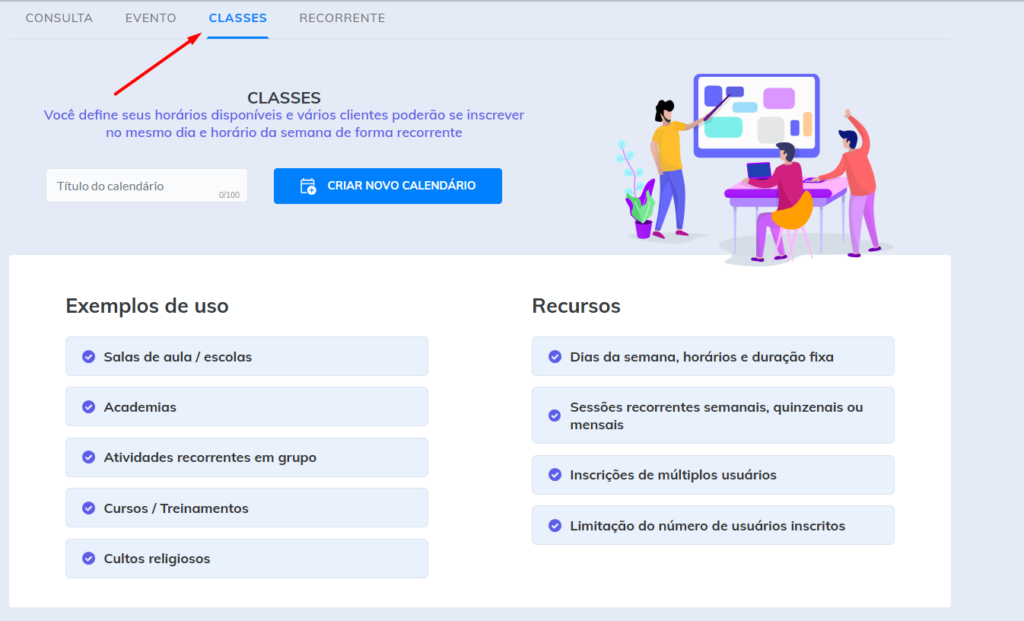Switch to the Evento tab

pyautogui.click(x=150, y=18)
